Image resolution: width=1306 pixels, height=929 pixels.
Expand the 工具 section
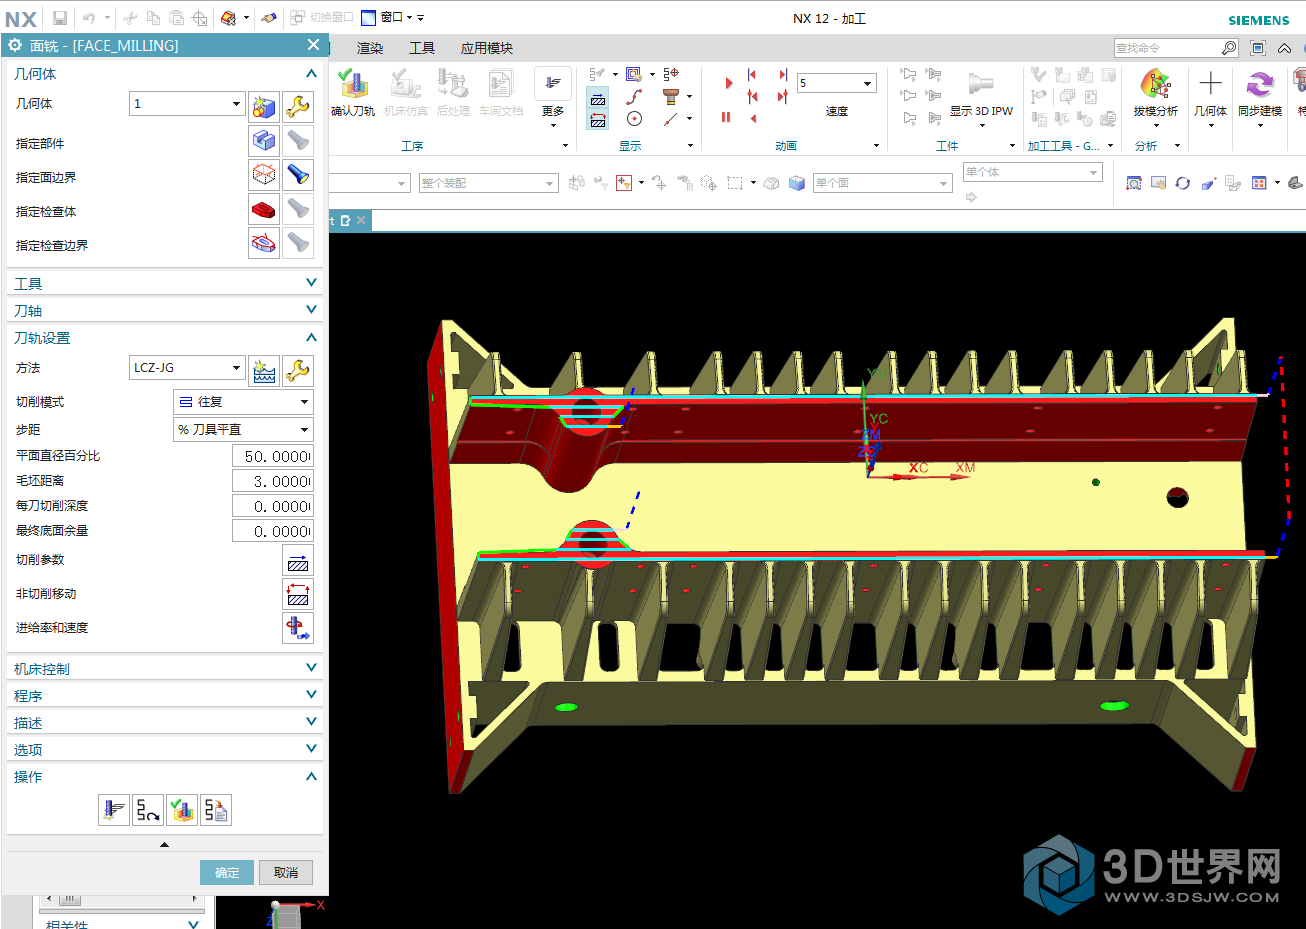pos(164,284)
